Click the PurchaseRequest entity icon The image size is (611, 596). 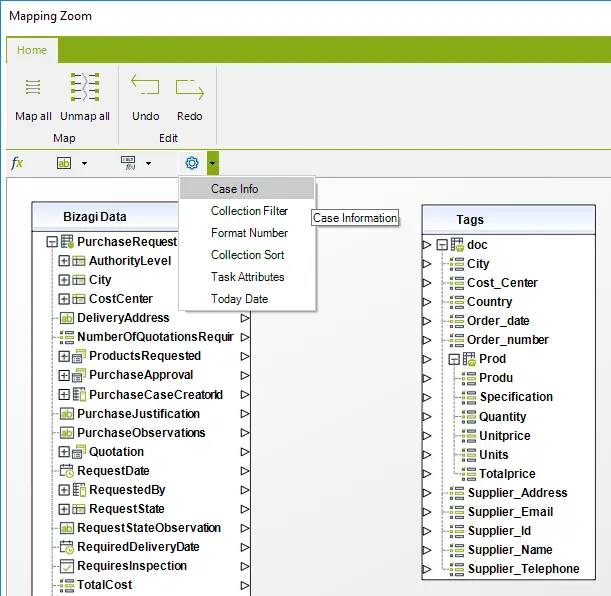coord(67,242)
